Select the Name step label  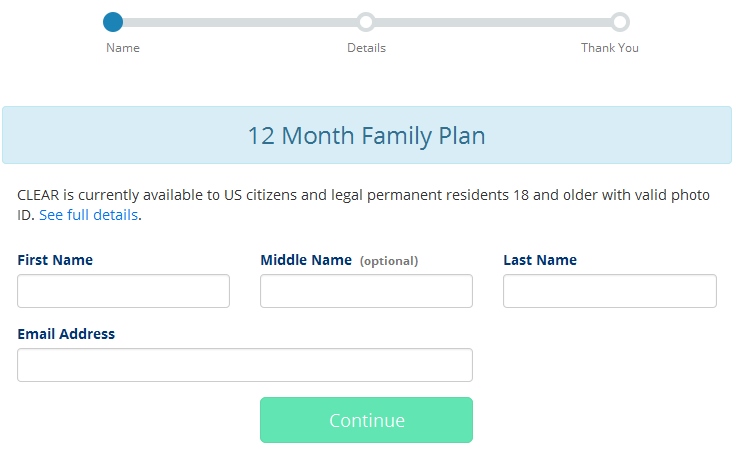pos(123,48)
